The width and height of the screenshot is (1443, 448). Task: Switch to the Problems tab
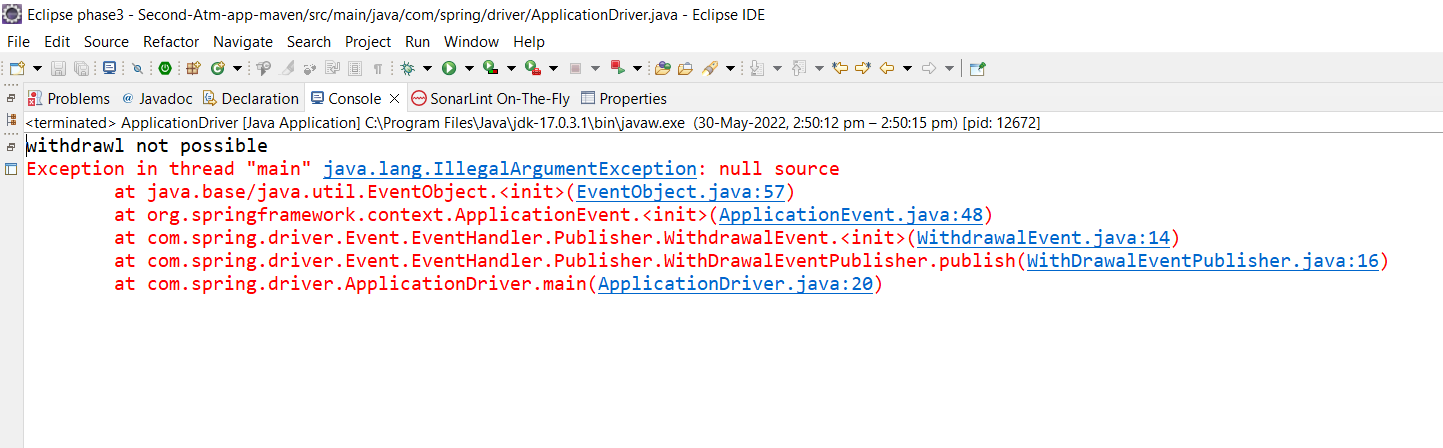point(69,98)
